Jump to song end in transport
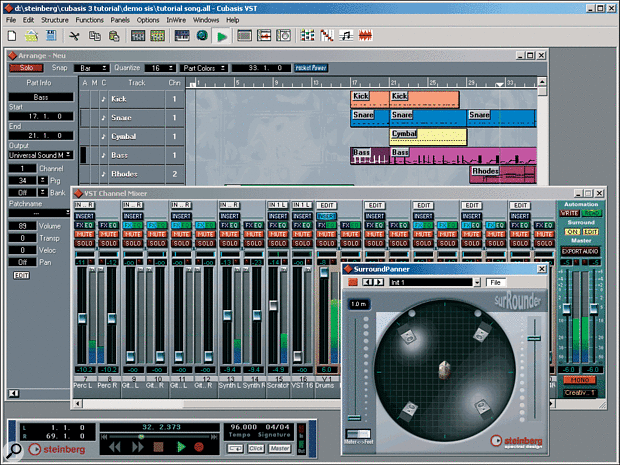Viewport: 620px width, 465px height. coord(214,437)
